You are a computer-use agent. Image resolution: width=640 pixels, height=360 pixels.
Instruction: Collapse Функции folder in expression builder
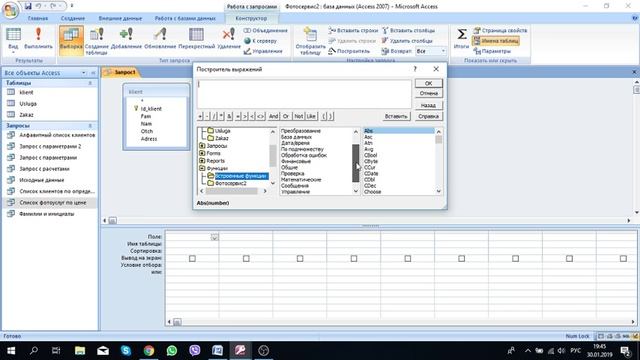pos(202,168)
